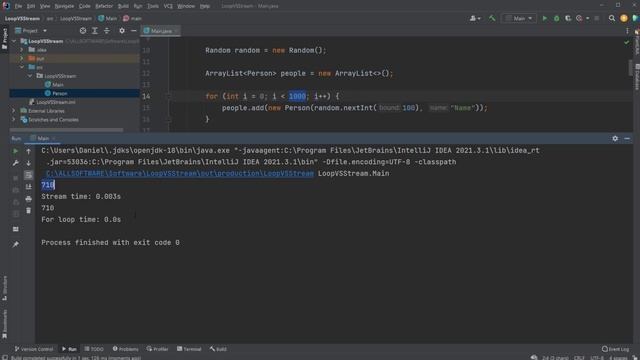
Task: Select LoopVSStream.iml file in project tree
Action: 56,102
